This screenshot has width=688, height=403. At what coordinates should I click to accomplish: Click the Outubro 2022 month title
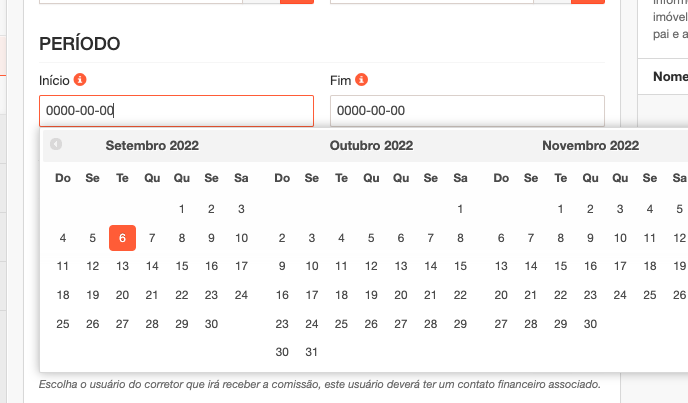tap(371, 146)
